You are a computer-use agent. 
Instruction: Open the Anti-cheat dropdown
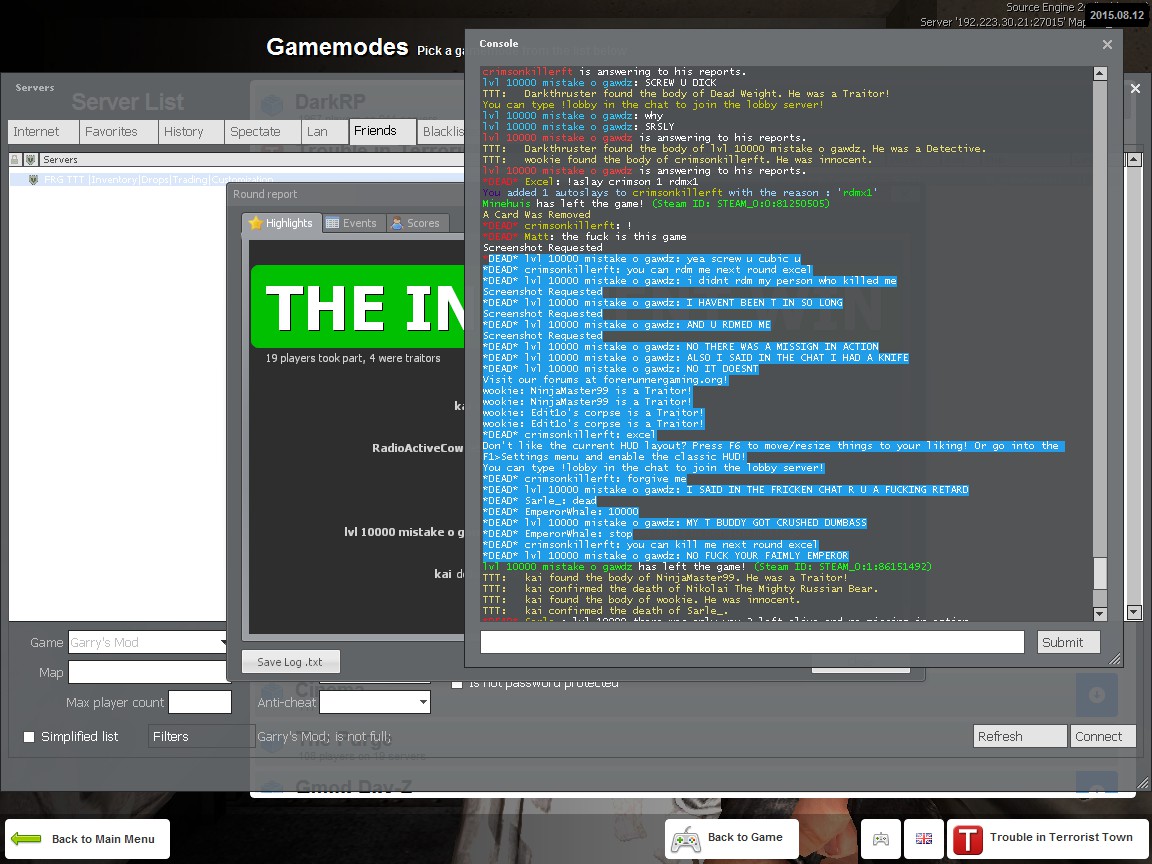[x=375, y=702]
